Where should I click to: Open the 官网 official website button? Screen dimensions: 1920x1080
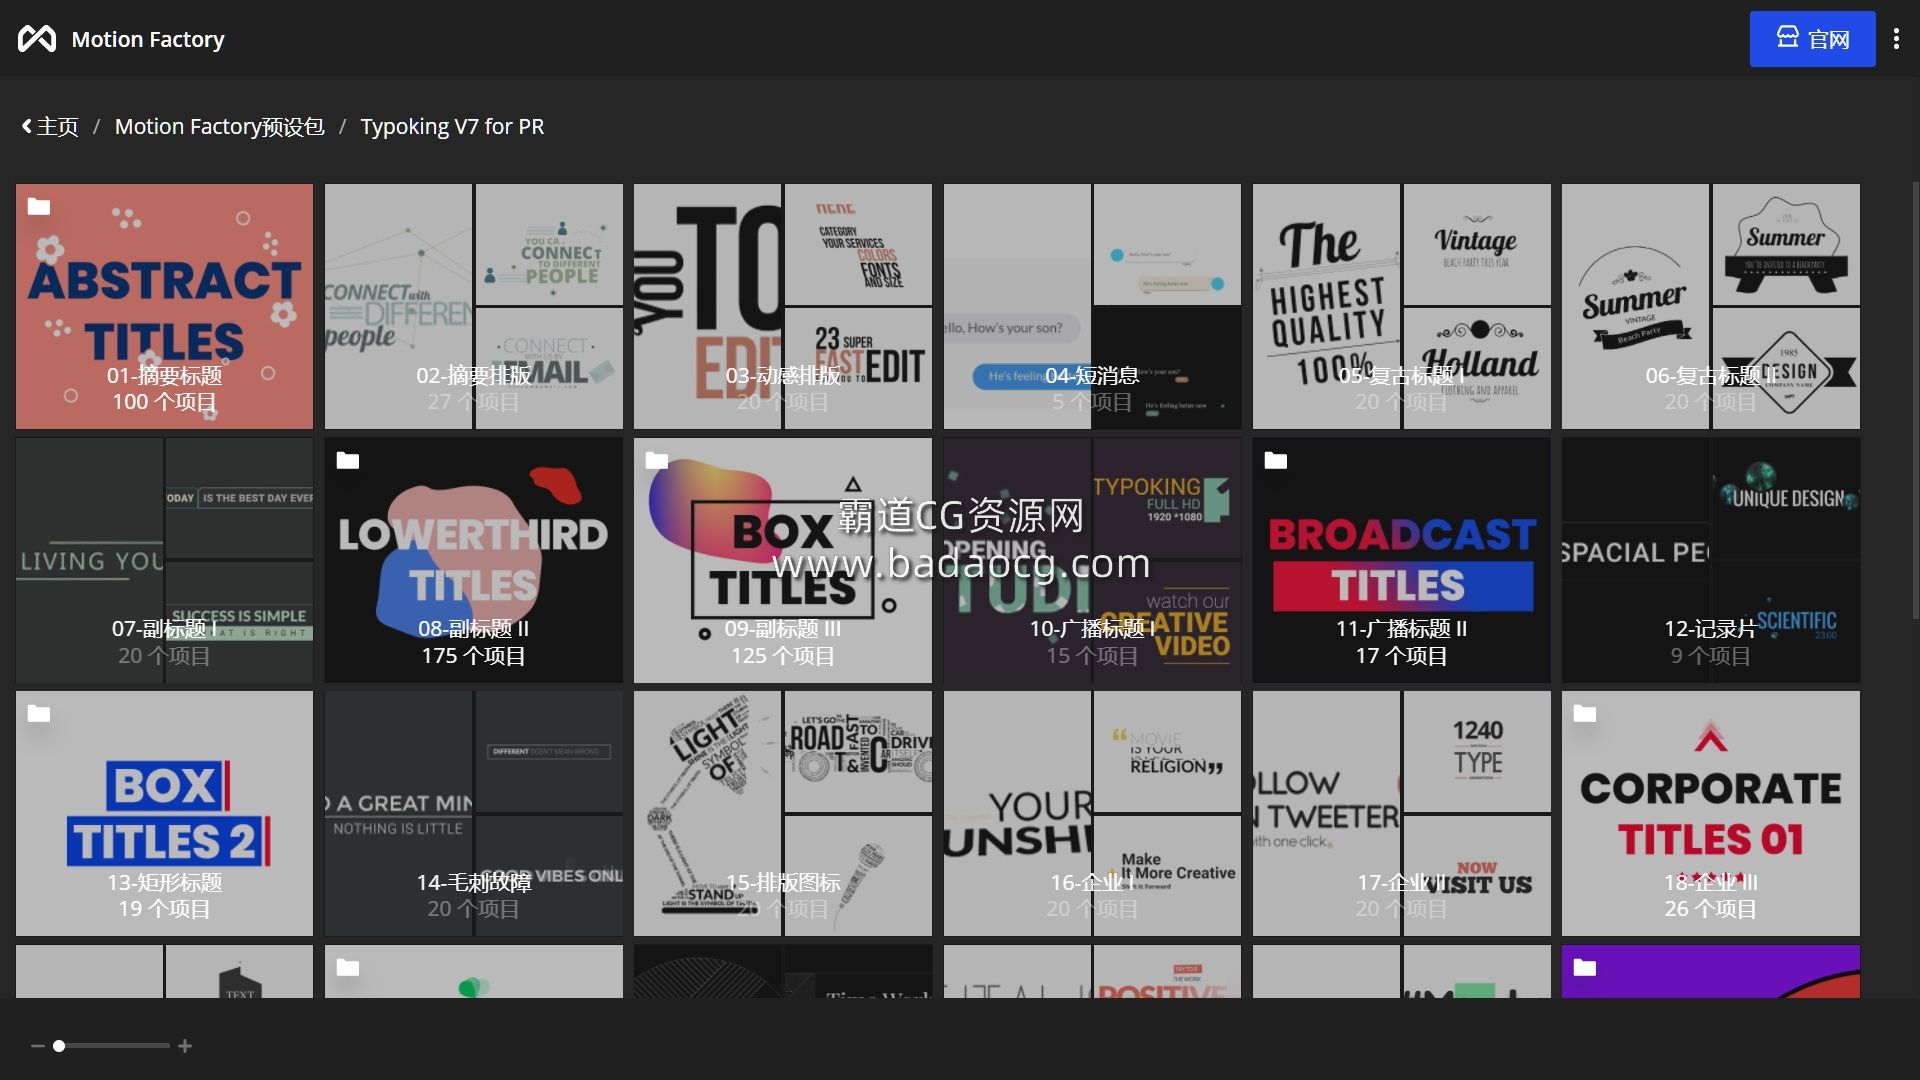click(1812, 39)
